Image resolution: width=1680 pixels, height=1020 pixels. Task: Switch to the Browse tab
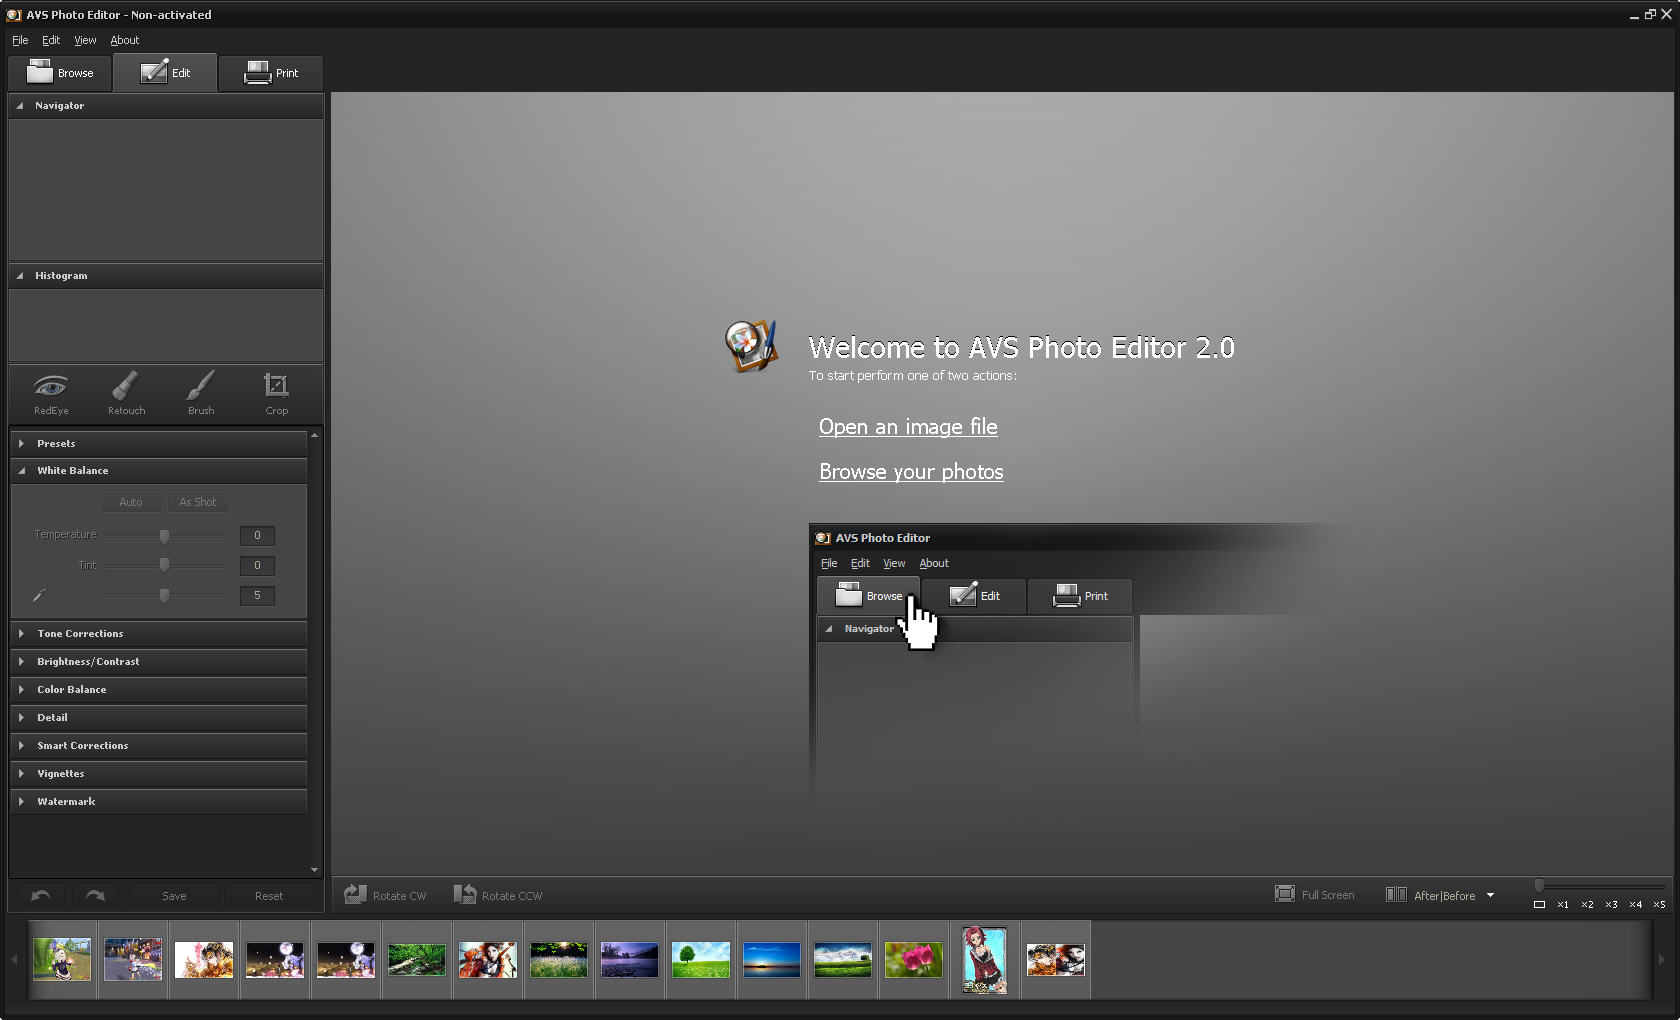pyautogui.click(x=60, y=73)
